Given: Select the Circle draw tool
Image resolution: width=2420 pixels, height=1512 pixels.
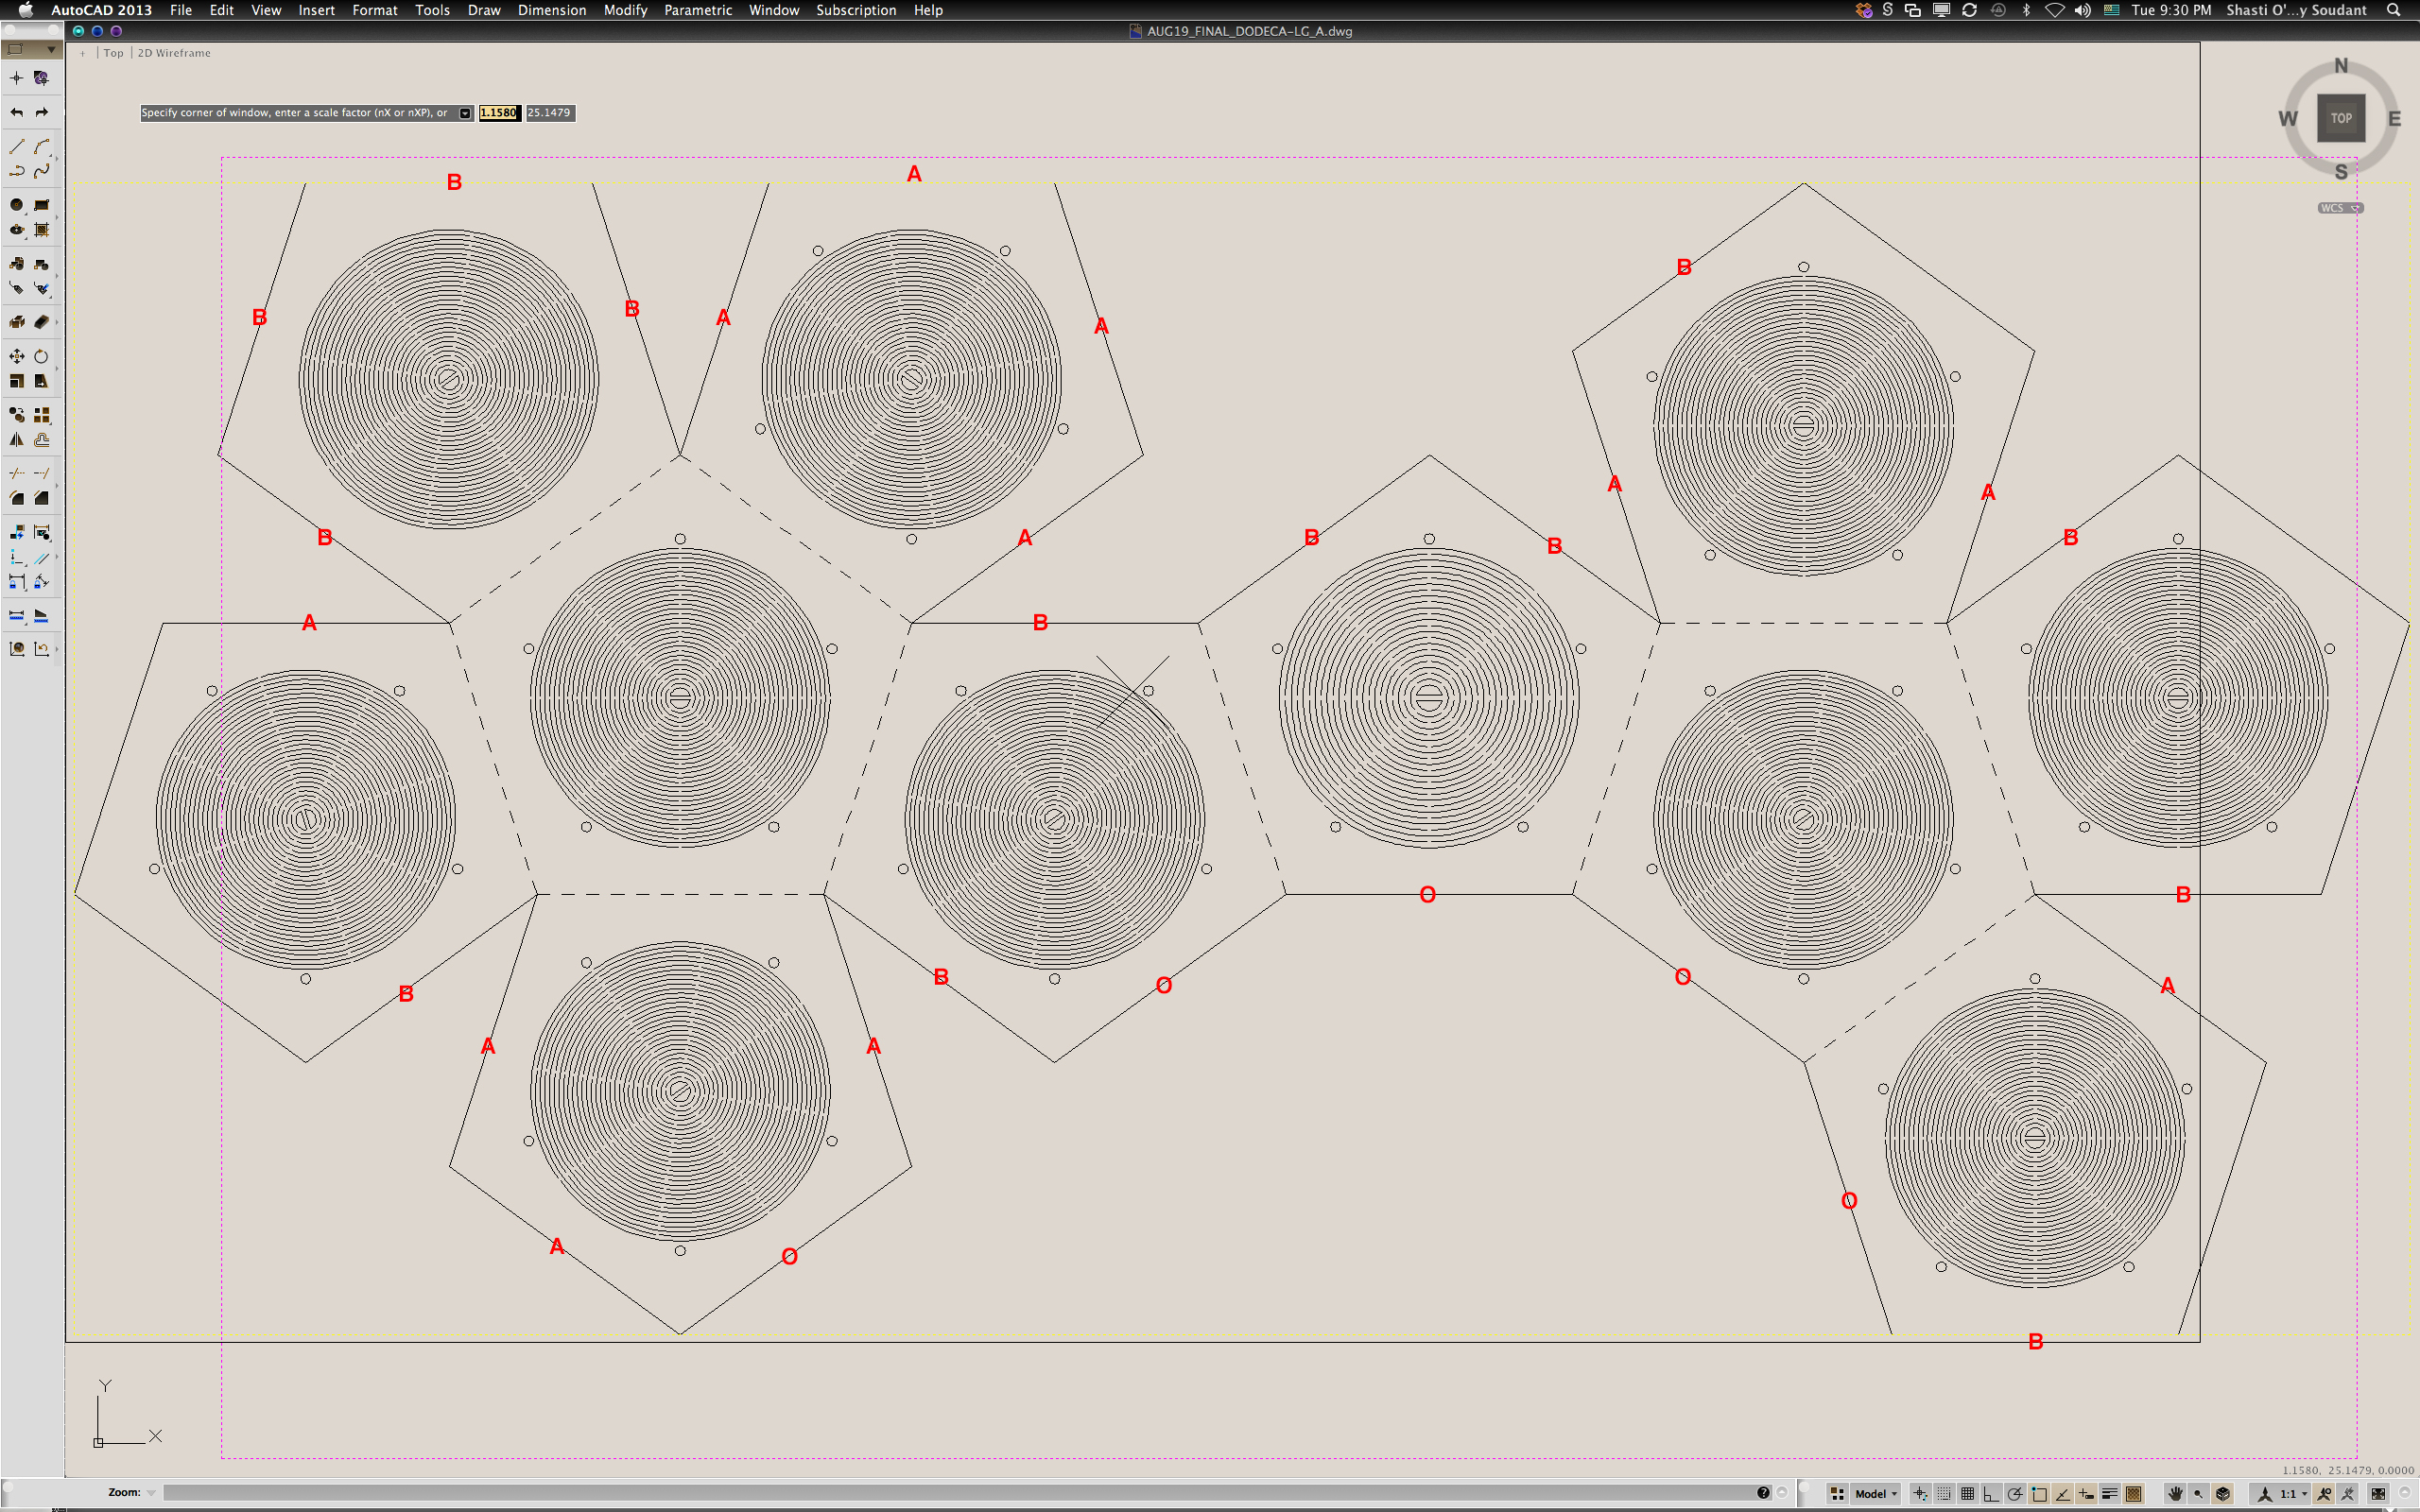Looking at the screenshot, I should tap(17, 204).
